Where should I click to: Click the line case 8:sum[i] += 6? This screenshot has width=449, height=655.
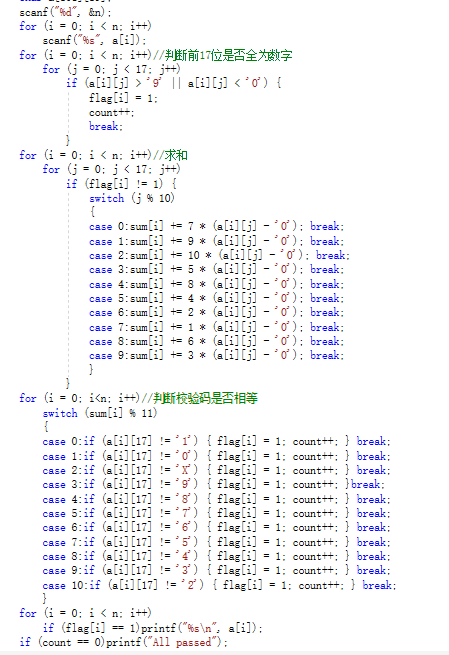(x=216, y=341)
